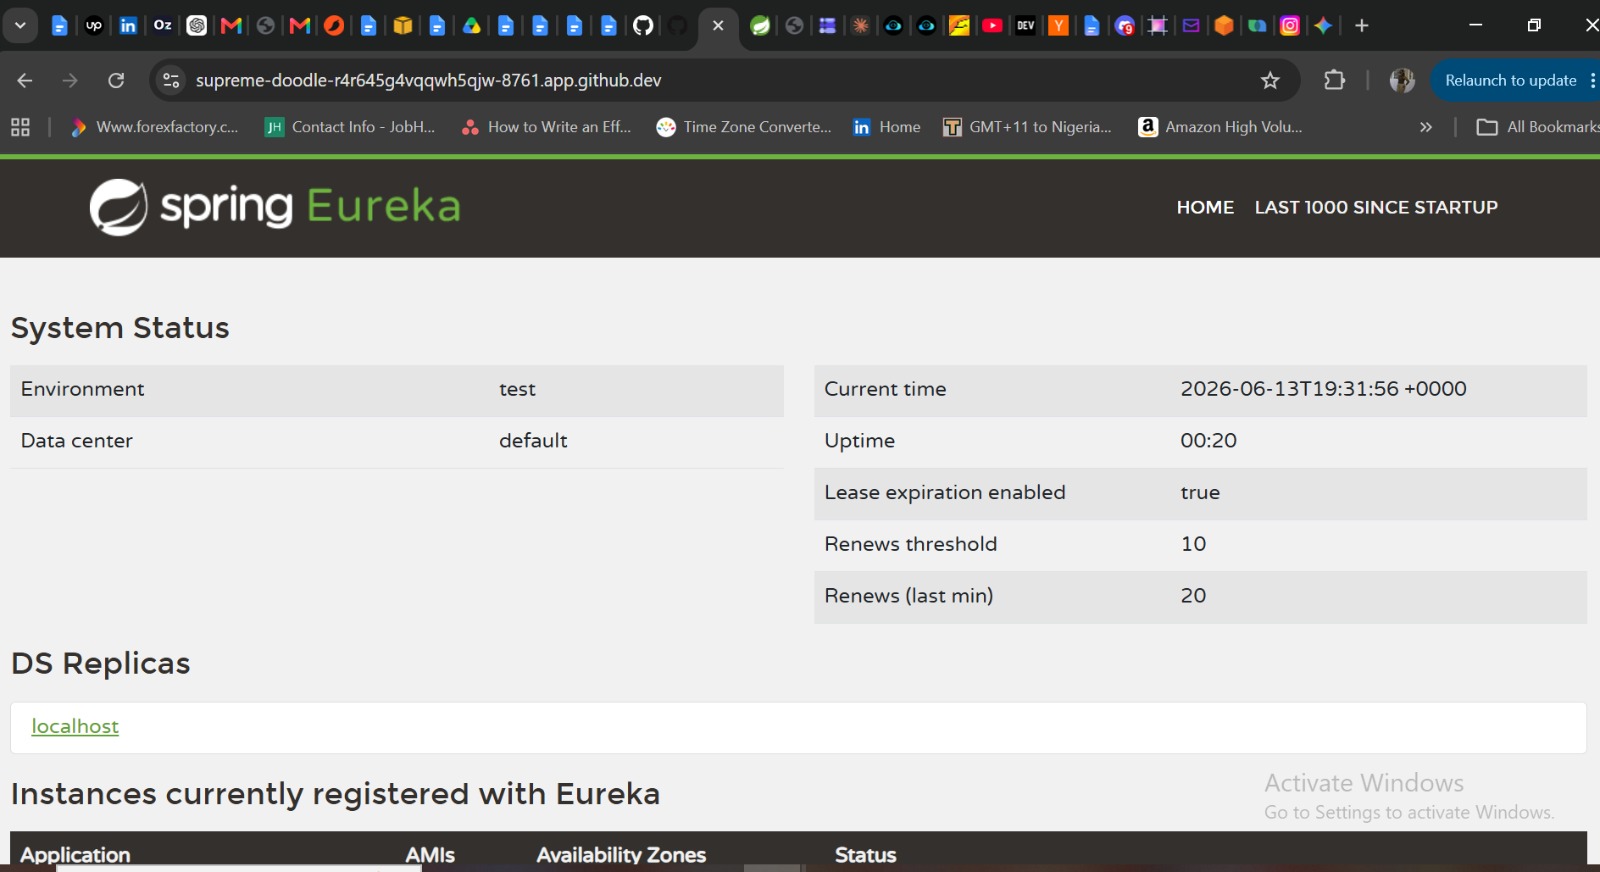Follow the localhost replica link
Screen dimensions: 1600x872
pyautogui.click(x=75, y=727)
